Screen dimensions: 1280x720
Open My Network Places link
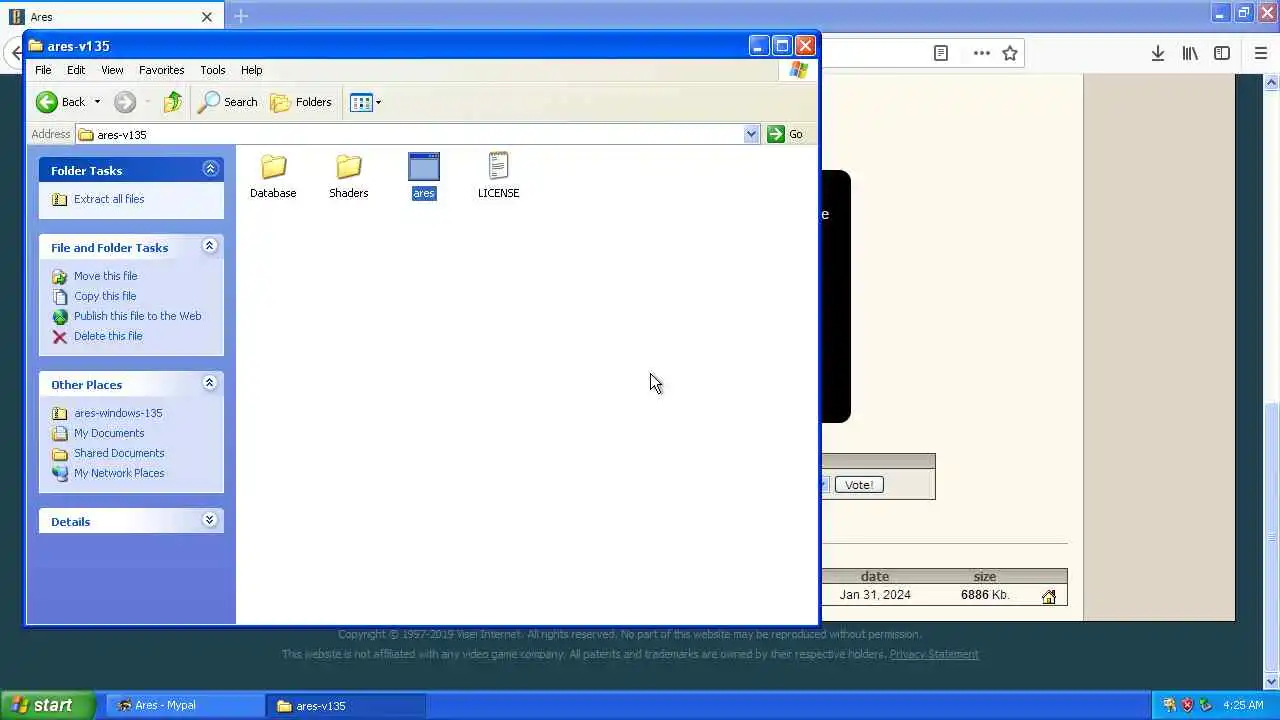click(x=118, y=473)
